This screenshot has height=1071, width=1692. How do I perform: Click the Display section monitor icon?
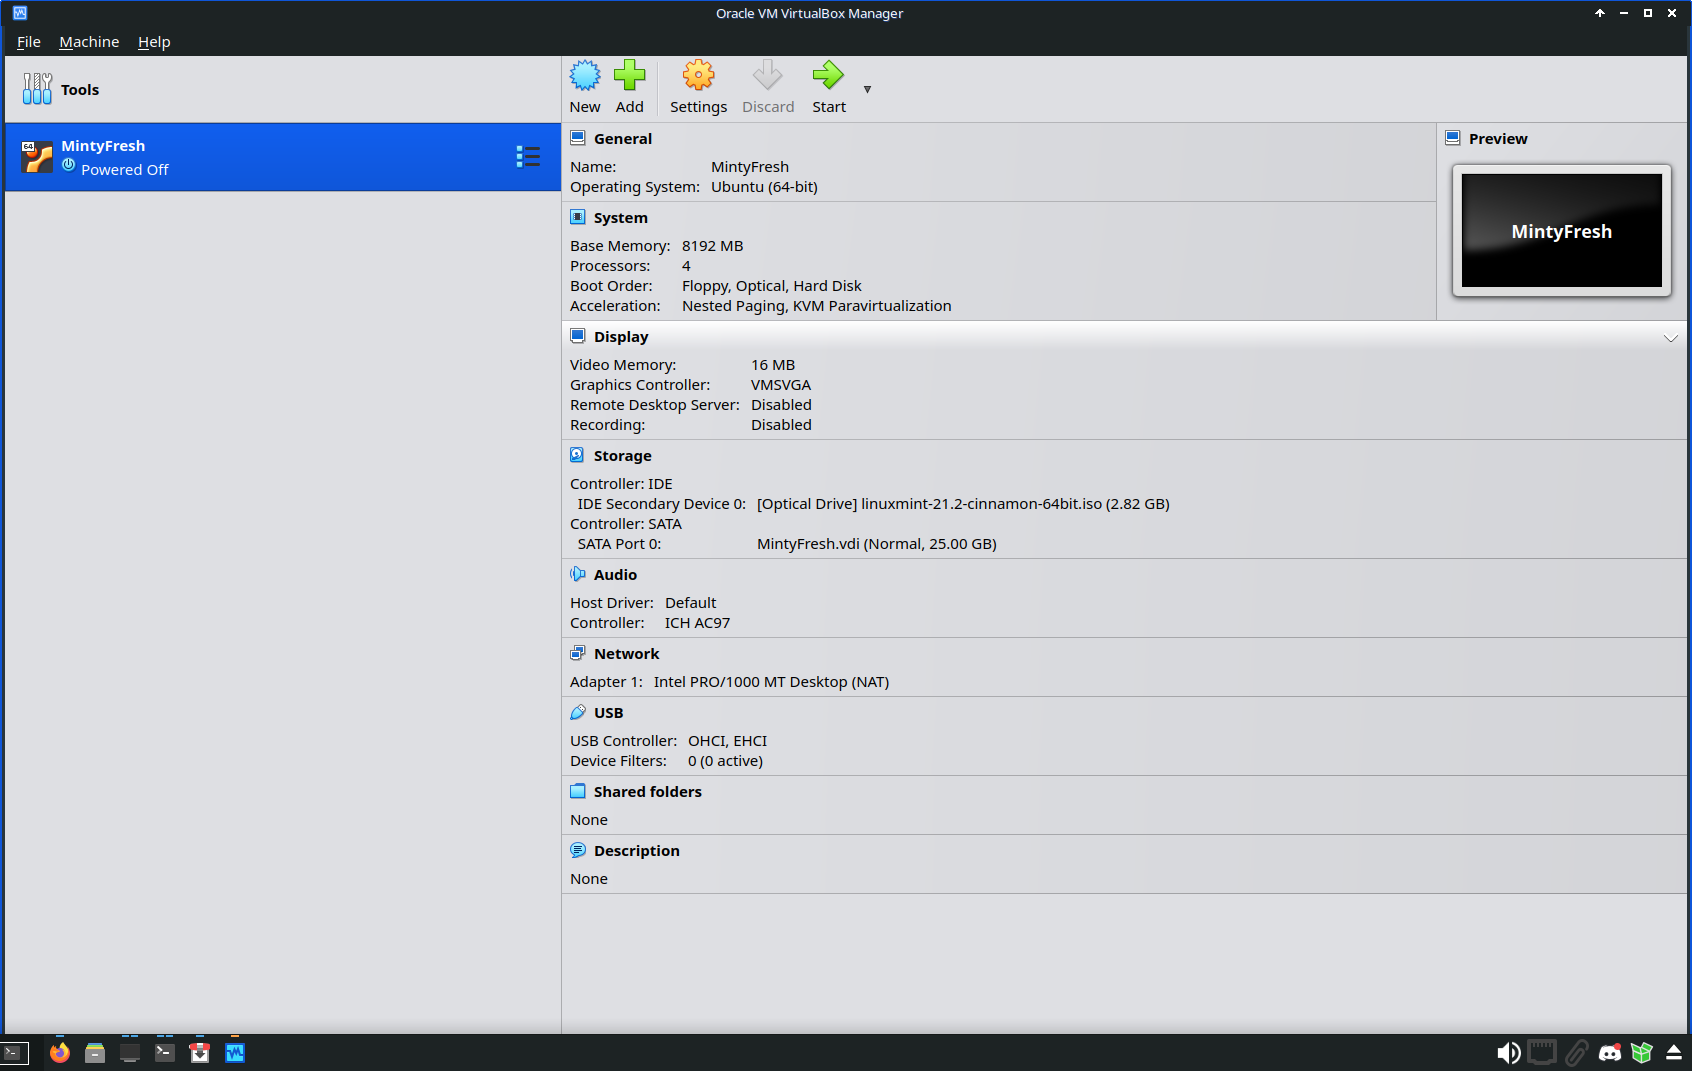tap(578, 336)
